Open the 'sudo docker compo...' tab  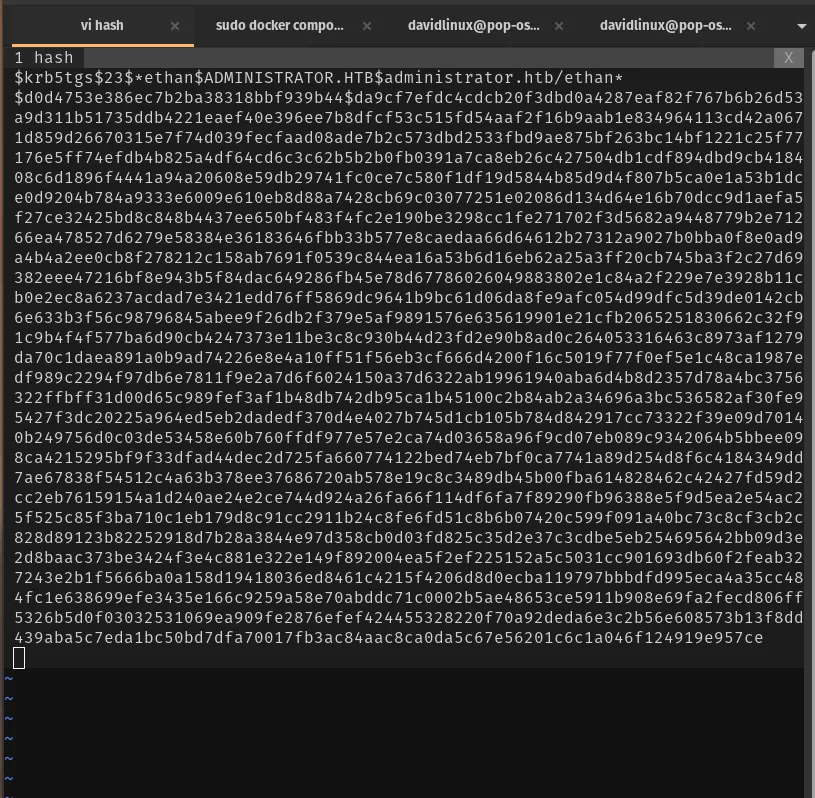click(279, 25)
